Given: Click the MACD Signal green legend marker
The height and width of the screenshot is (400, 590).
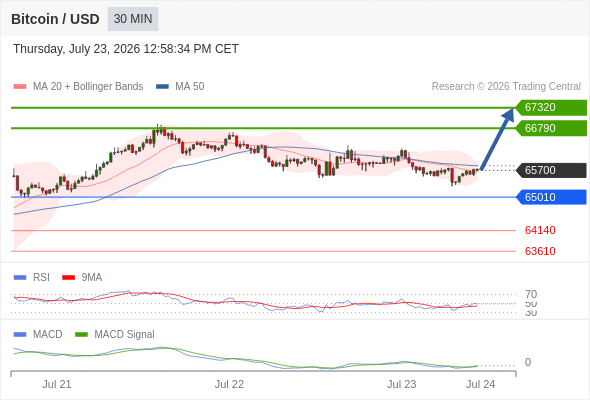Looking at the screenshot, I should coord(81,335).
